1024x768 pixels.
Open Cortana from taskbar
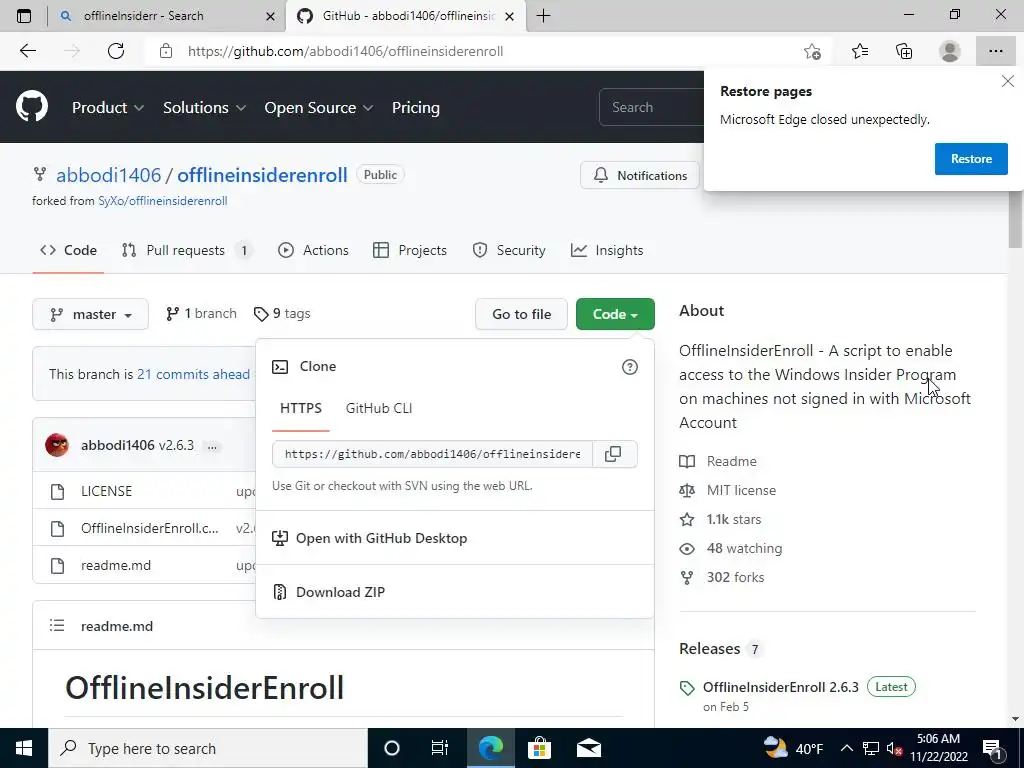click(391, 748)
